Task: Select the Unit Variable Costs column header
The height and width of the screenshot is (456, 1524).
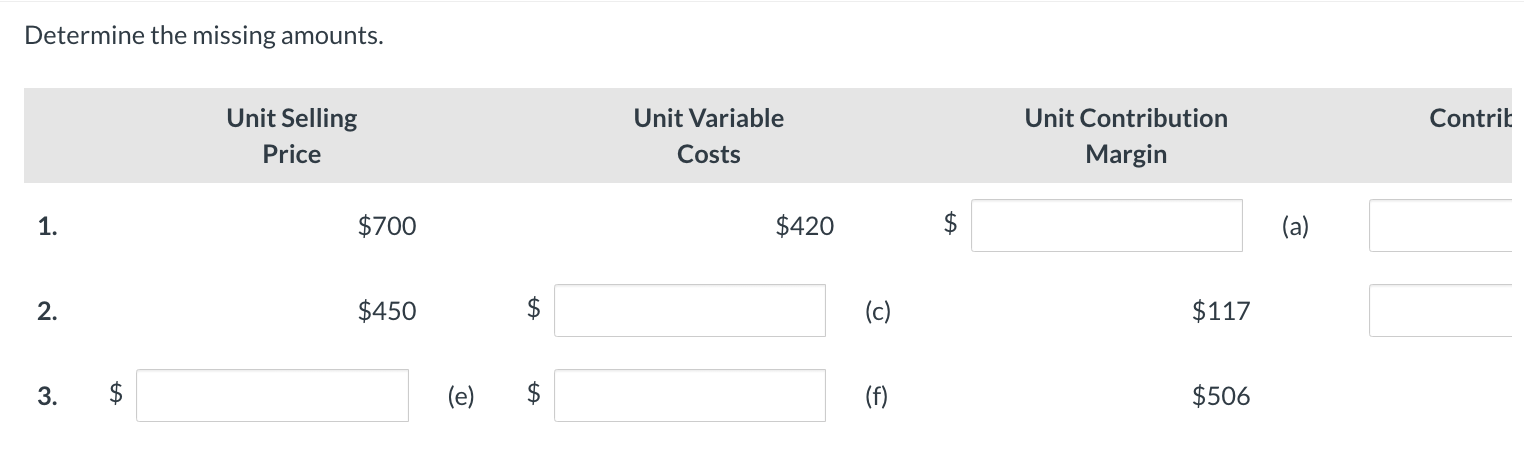Action: [709, 136]
